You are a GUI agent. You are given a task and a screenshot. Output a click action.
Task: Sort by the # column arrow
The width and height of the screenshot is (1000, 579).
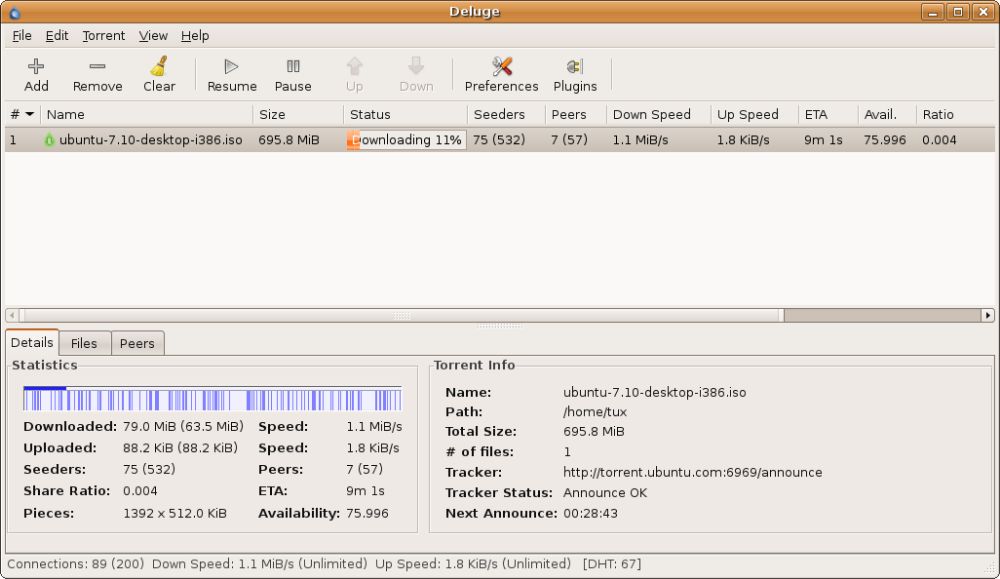click(x=29, y=114)
